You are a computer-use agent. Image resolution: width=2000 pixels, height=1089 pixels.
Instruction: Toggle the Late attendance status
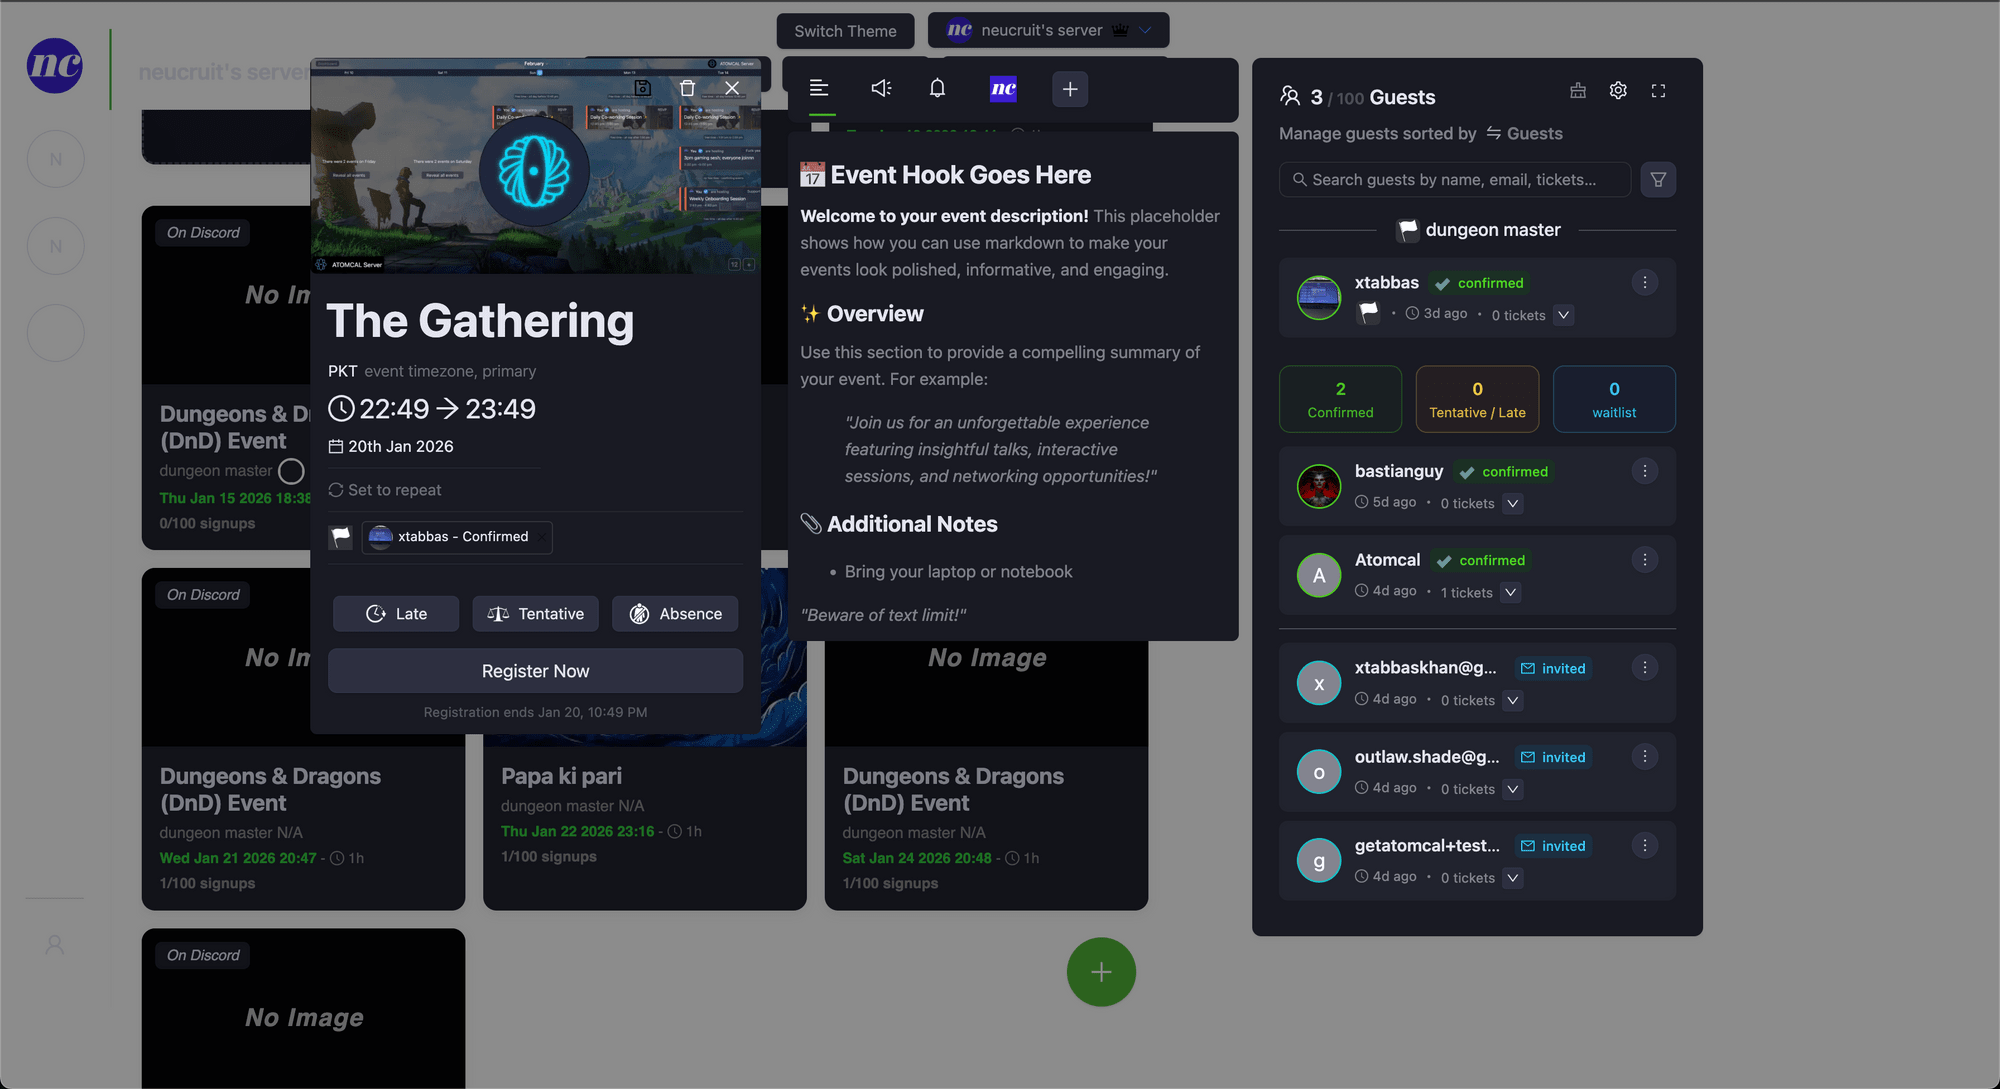pyautogui.click(x=396, y=614)
